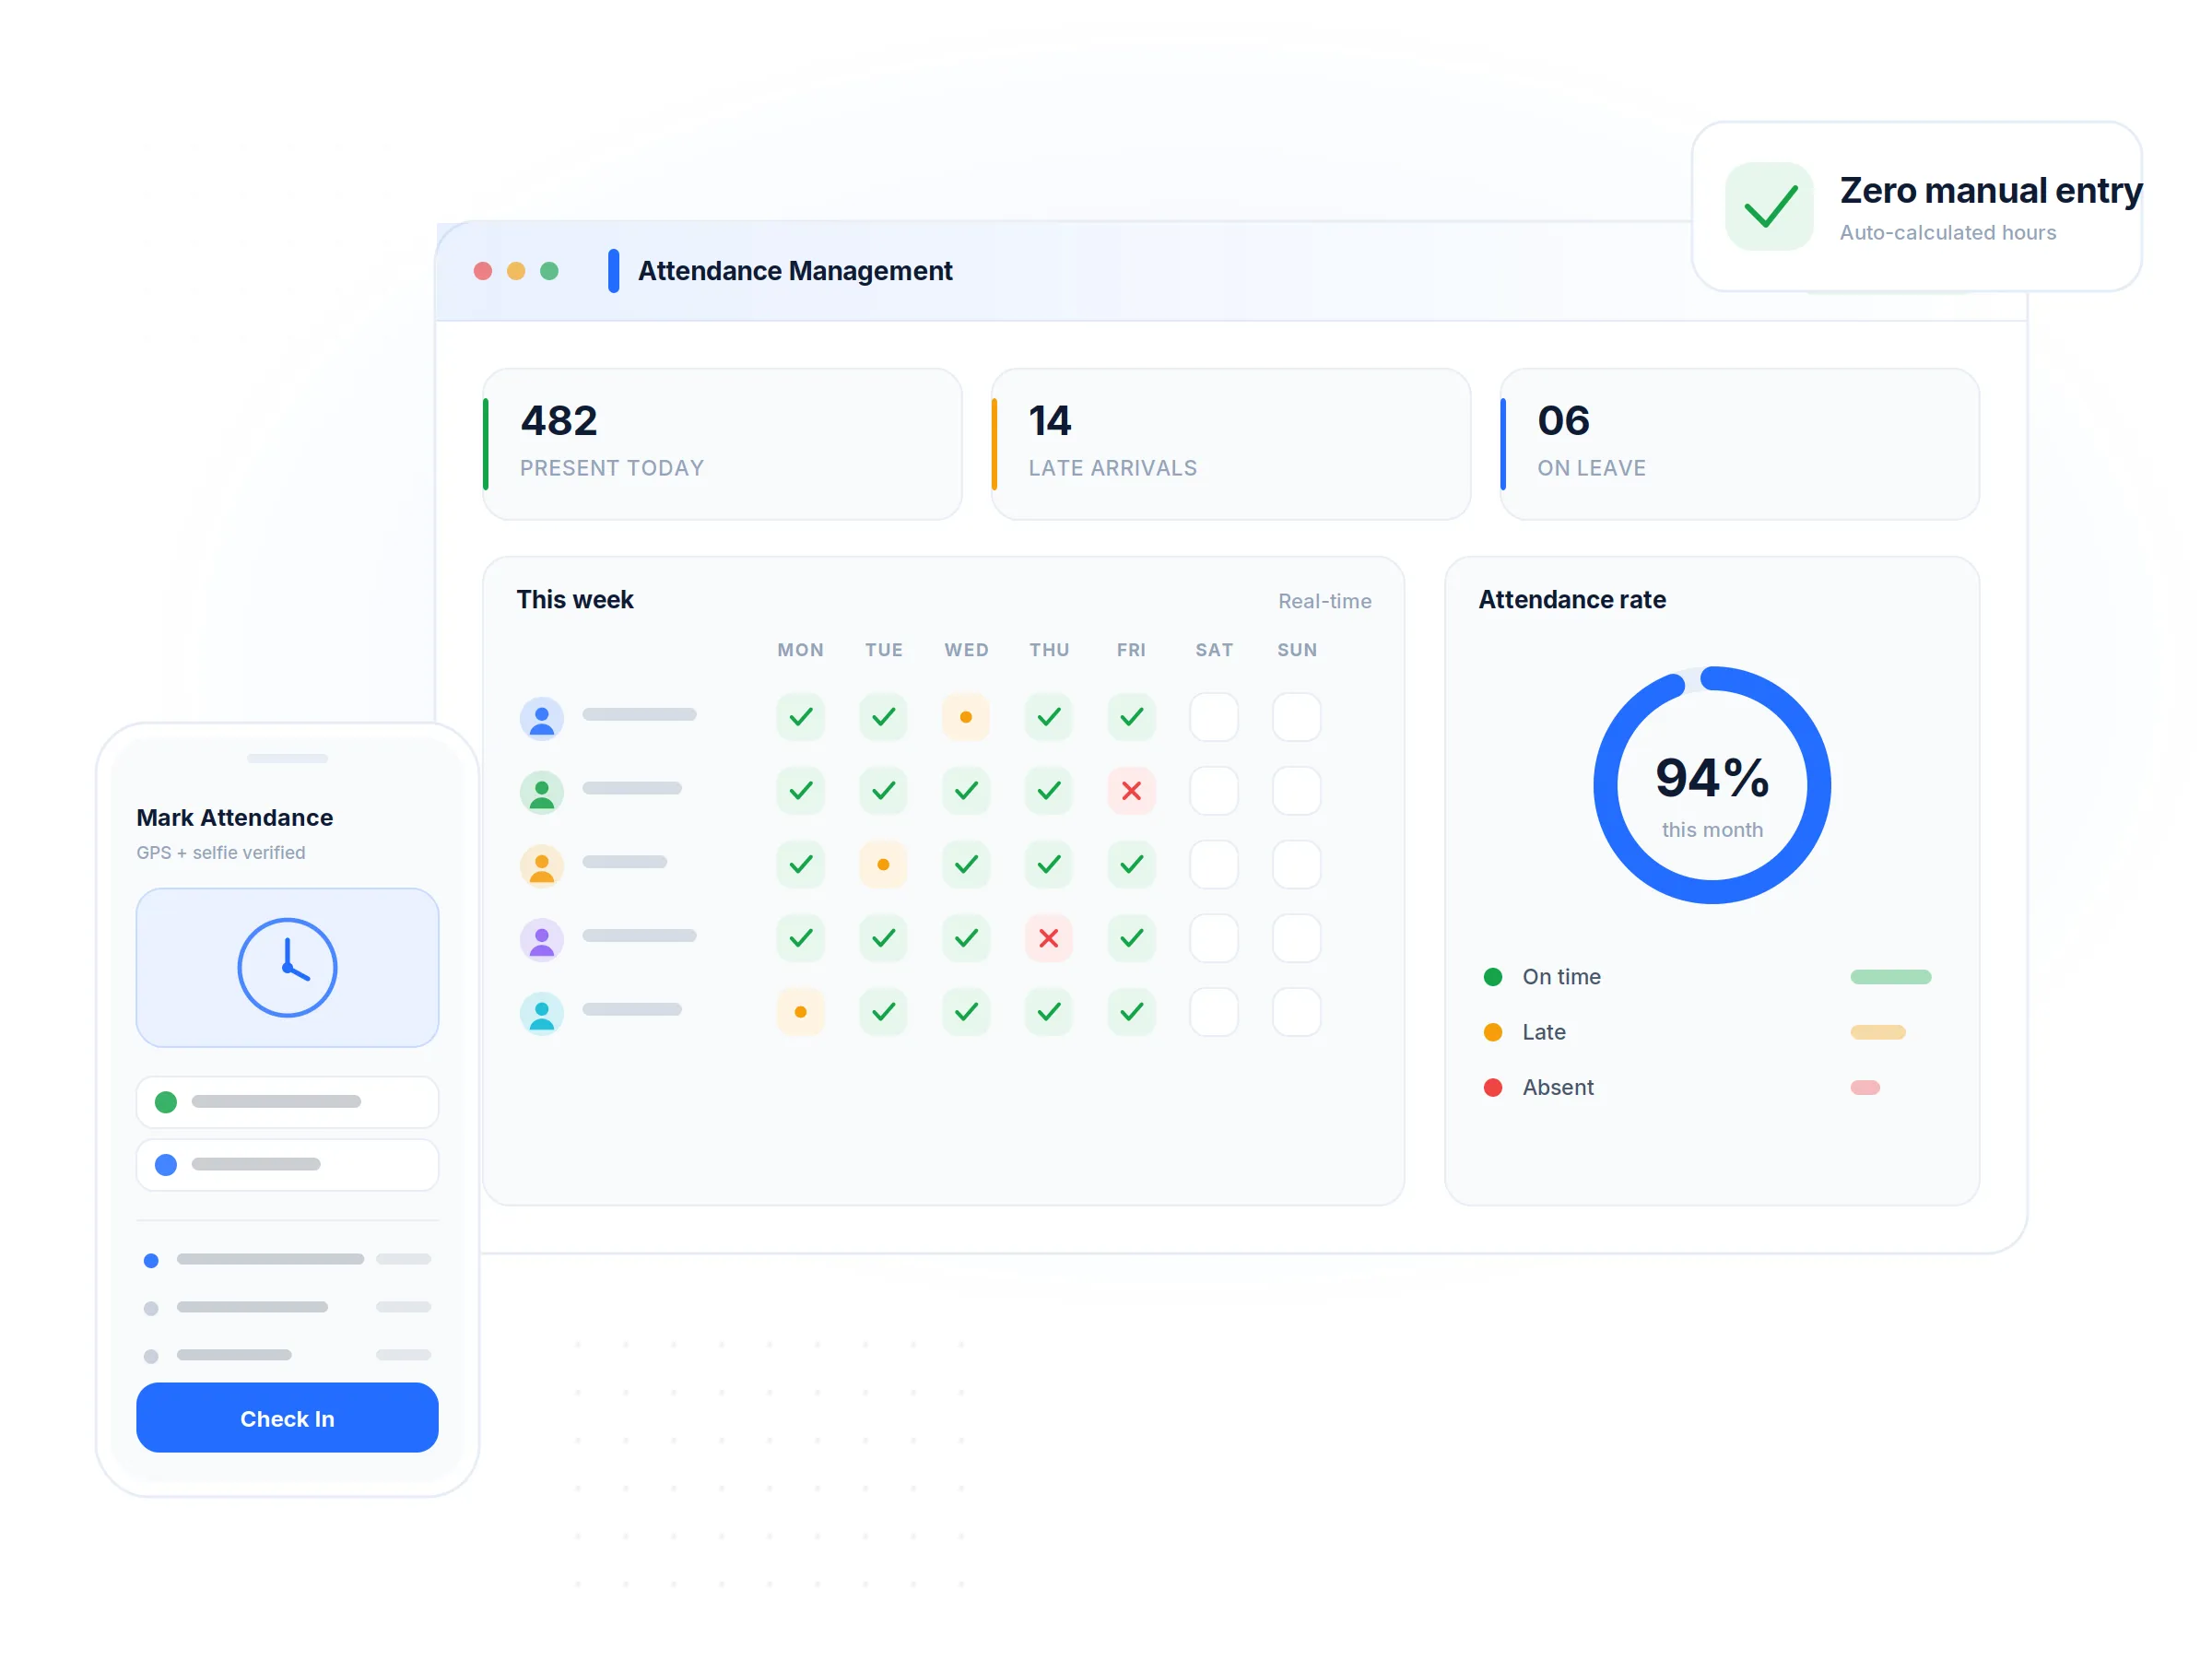Viewport: 2212px width, 1659px height.
Task: Click the 14 Late Arrivals card
Action: [1230, 444]
